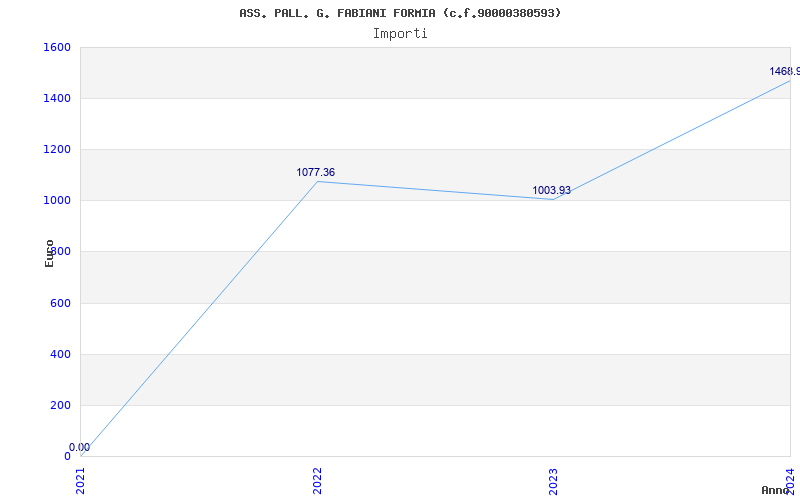Screen dimensions: 800x500
Task: Click the 2024 x-axis label
Action: click(790, 480)
